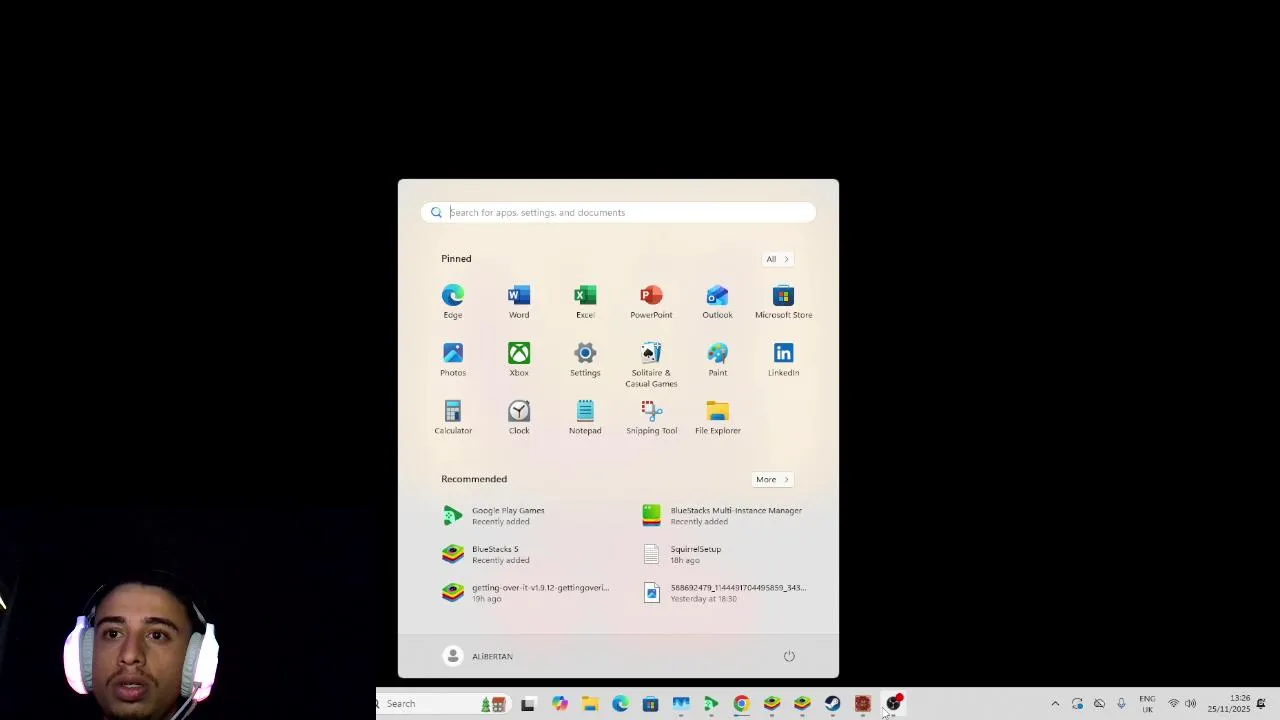Open ALIBERTAN user account menu

[478, 656]
